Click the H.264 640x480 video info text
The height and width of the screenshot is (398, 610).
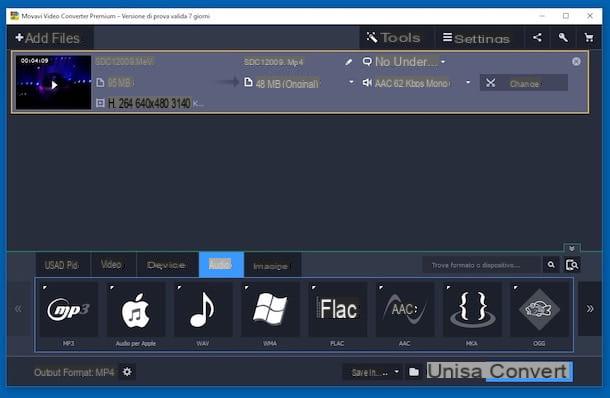point(150,103)
